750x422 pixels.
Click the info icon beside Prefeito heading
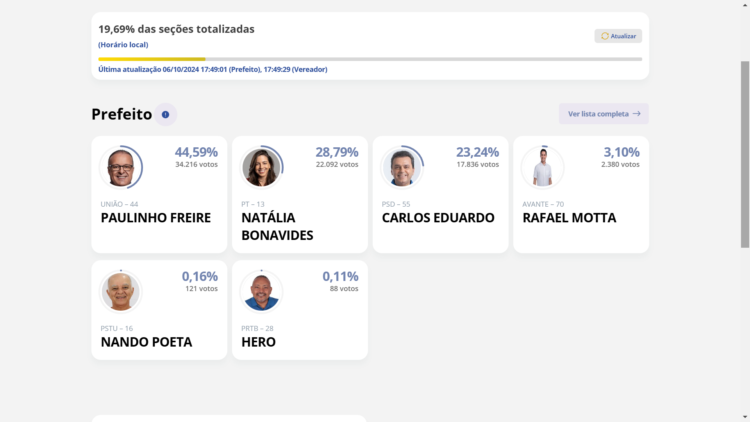coord(165,115)
